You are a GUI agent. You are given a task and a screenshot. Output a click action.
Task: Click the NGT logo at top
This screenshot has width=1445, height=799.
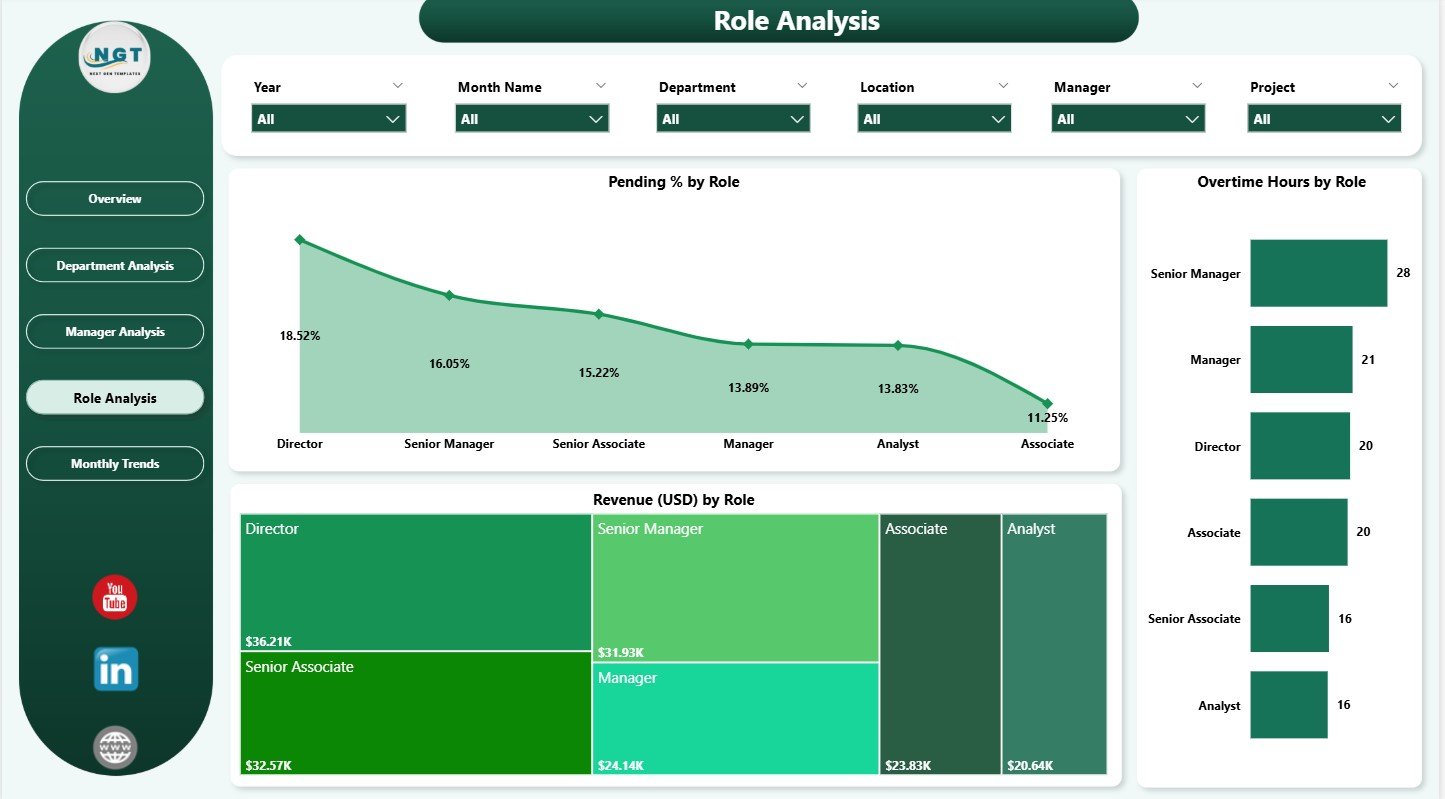click(115, 57)
